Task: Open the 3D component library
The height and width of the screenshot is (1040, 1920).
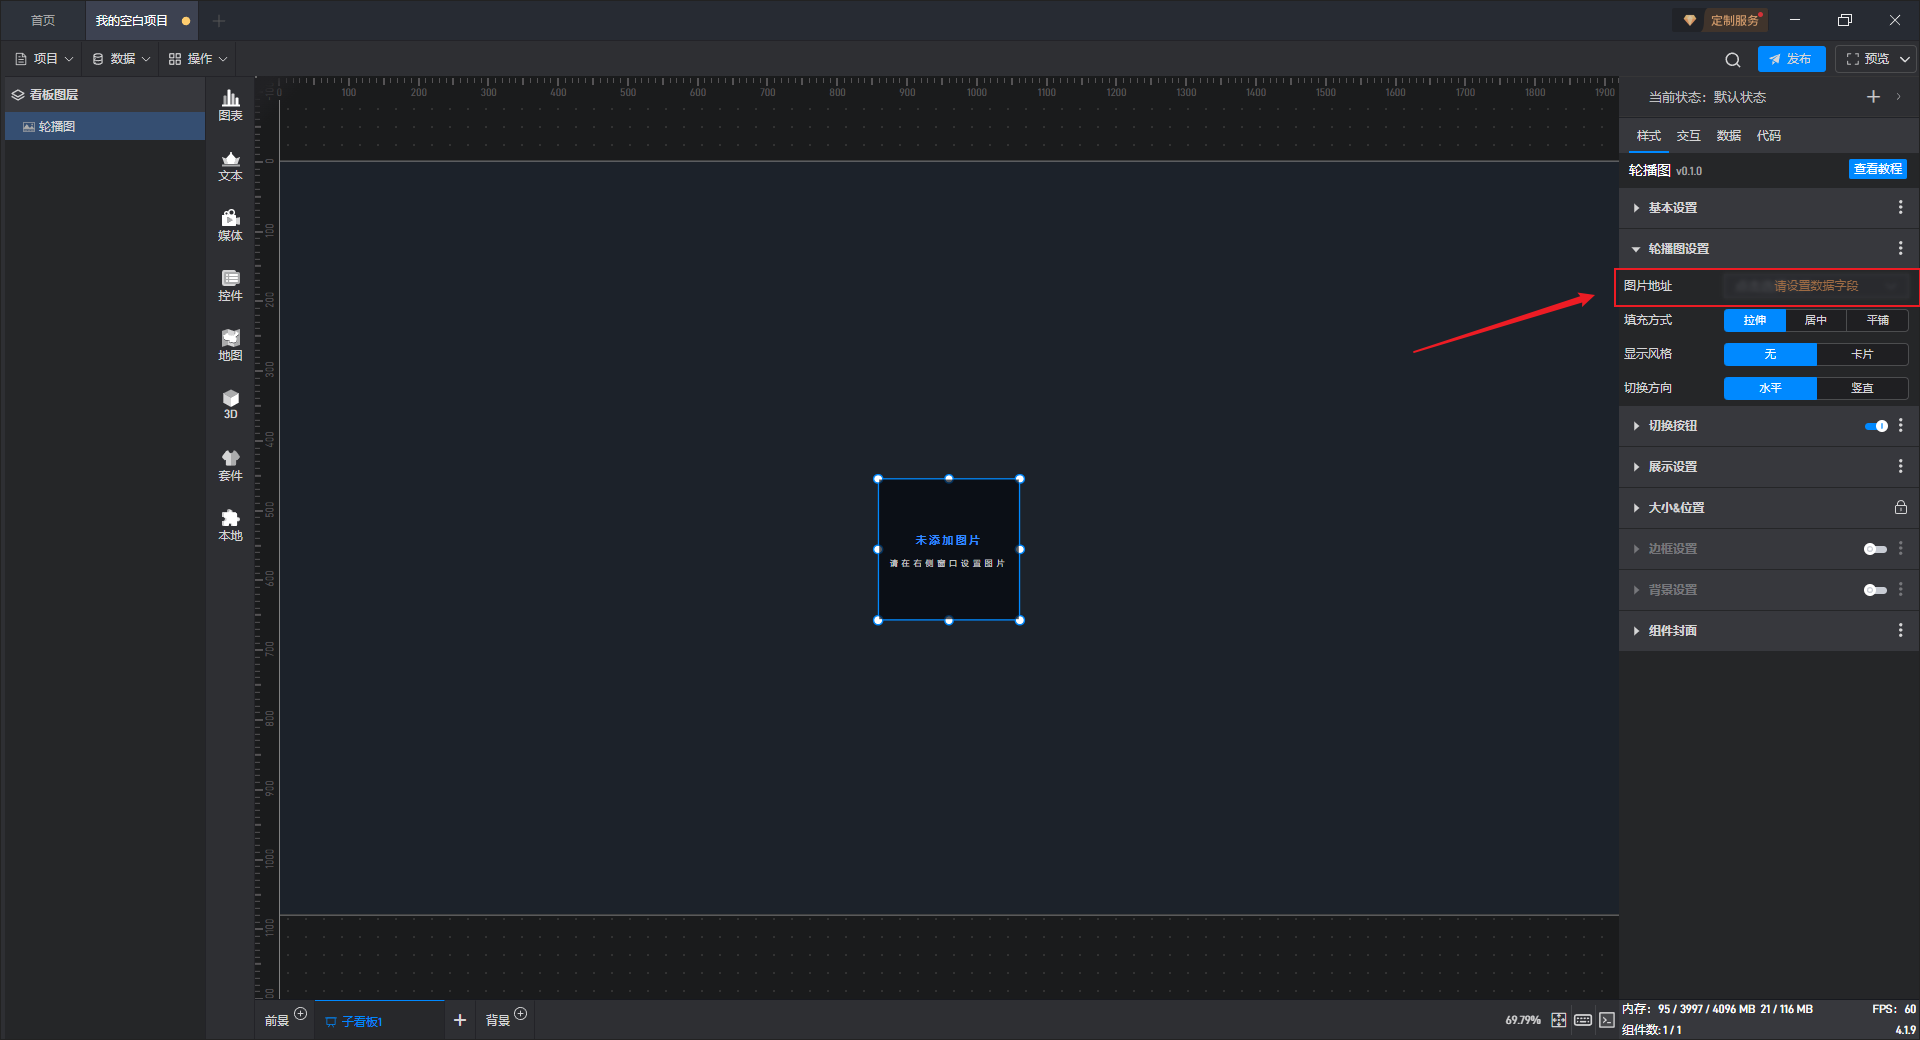Action: tap(230, 404)
